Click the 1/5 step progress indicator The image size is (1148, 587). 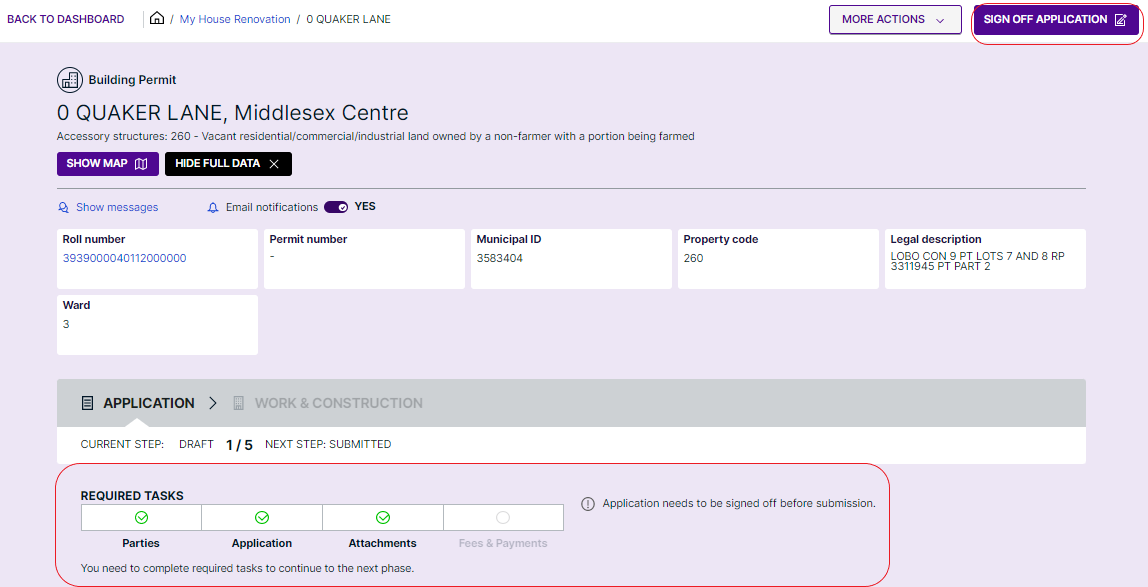point(239,444)
